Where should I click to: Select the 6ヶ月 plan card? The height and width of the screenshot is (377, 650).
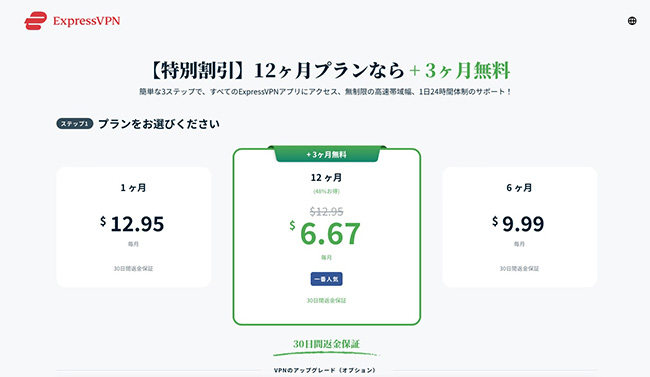[519, 227]
